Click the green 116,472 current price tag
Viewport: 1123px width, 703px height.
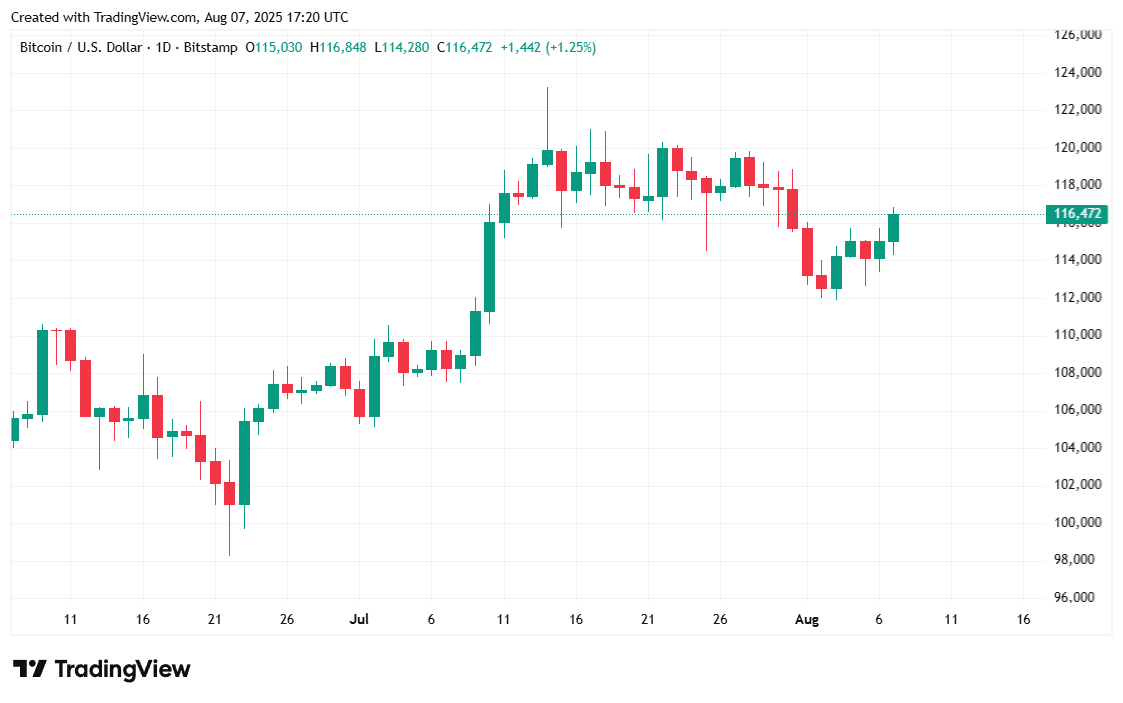pos(1075,214)
